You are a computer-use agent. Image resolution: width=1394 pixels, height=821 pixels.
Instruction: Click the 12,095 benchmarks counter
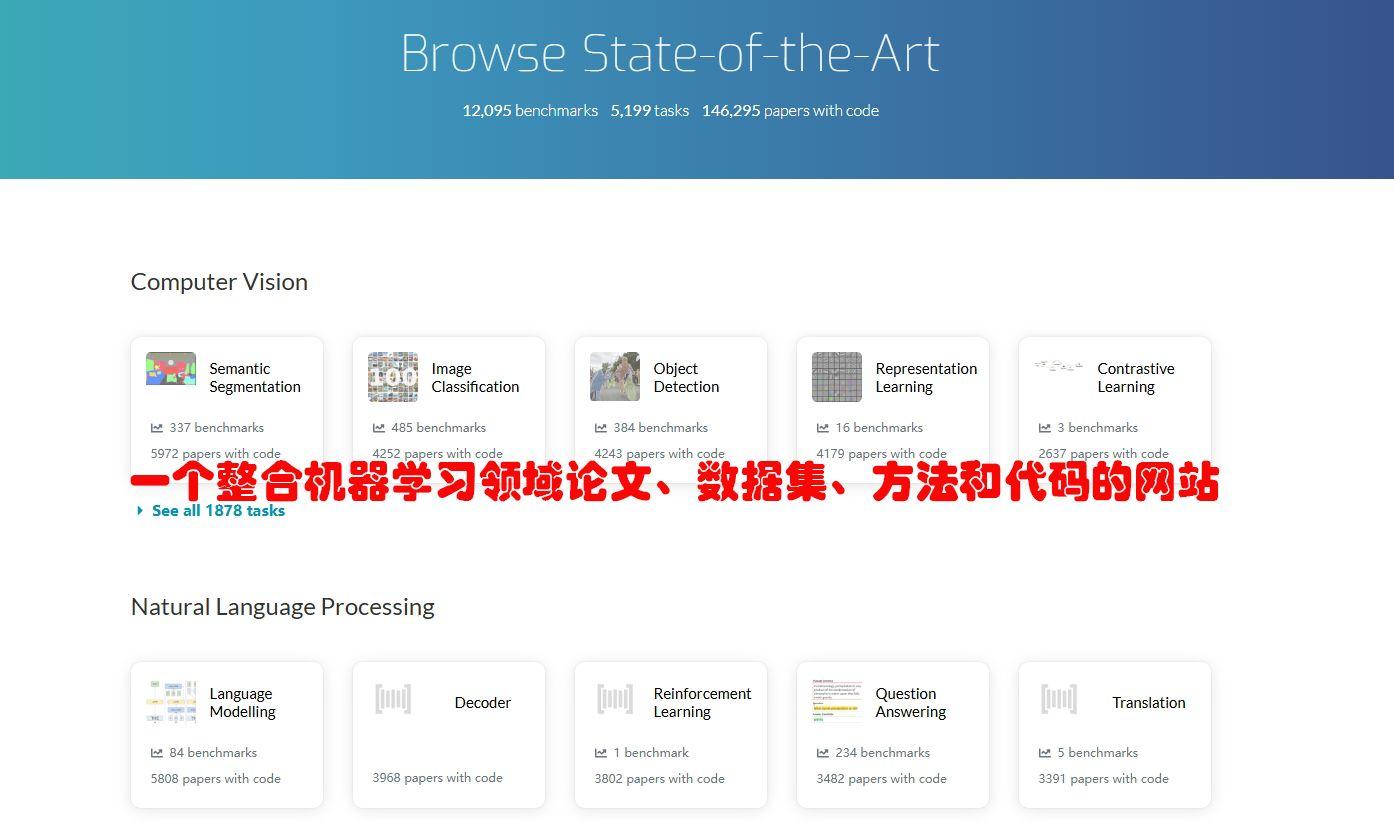tap(530, 111)
